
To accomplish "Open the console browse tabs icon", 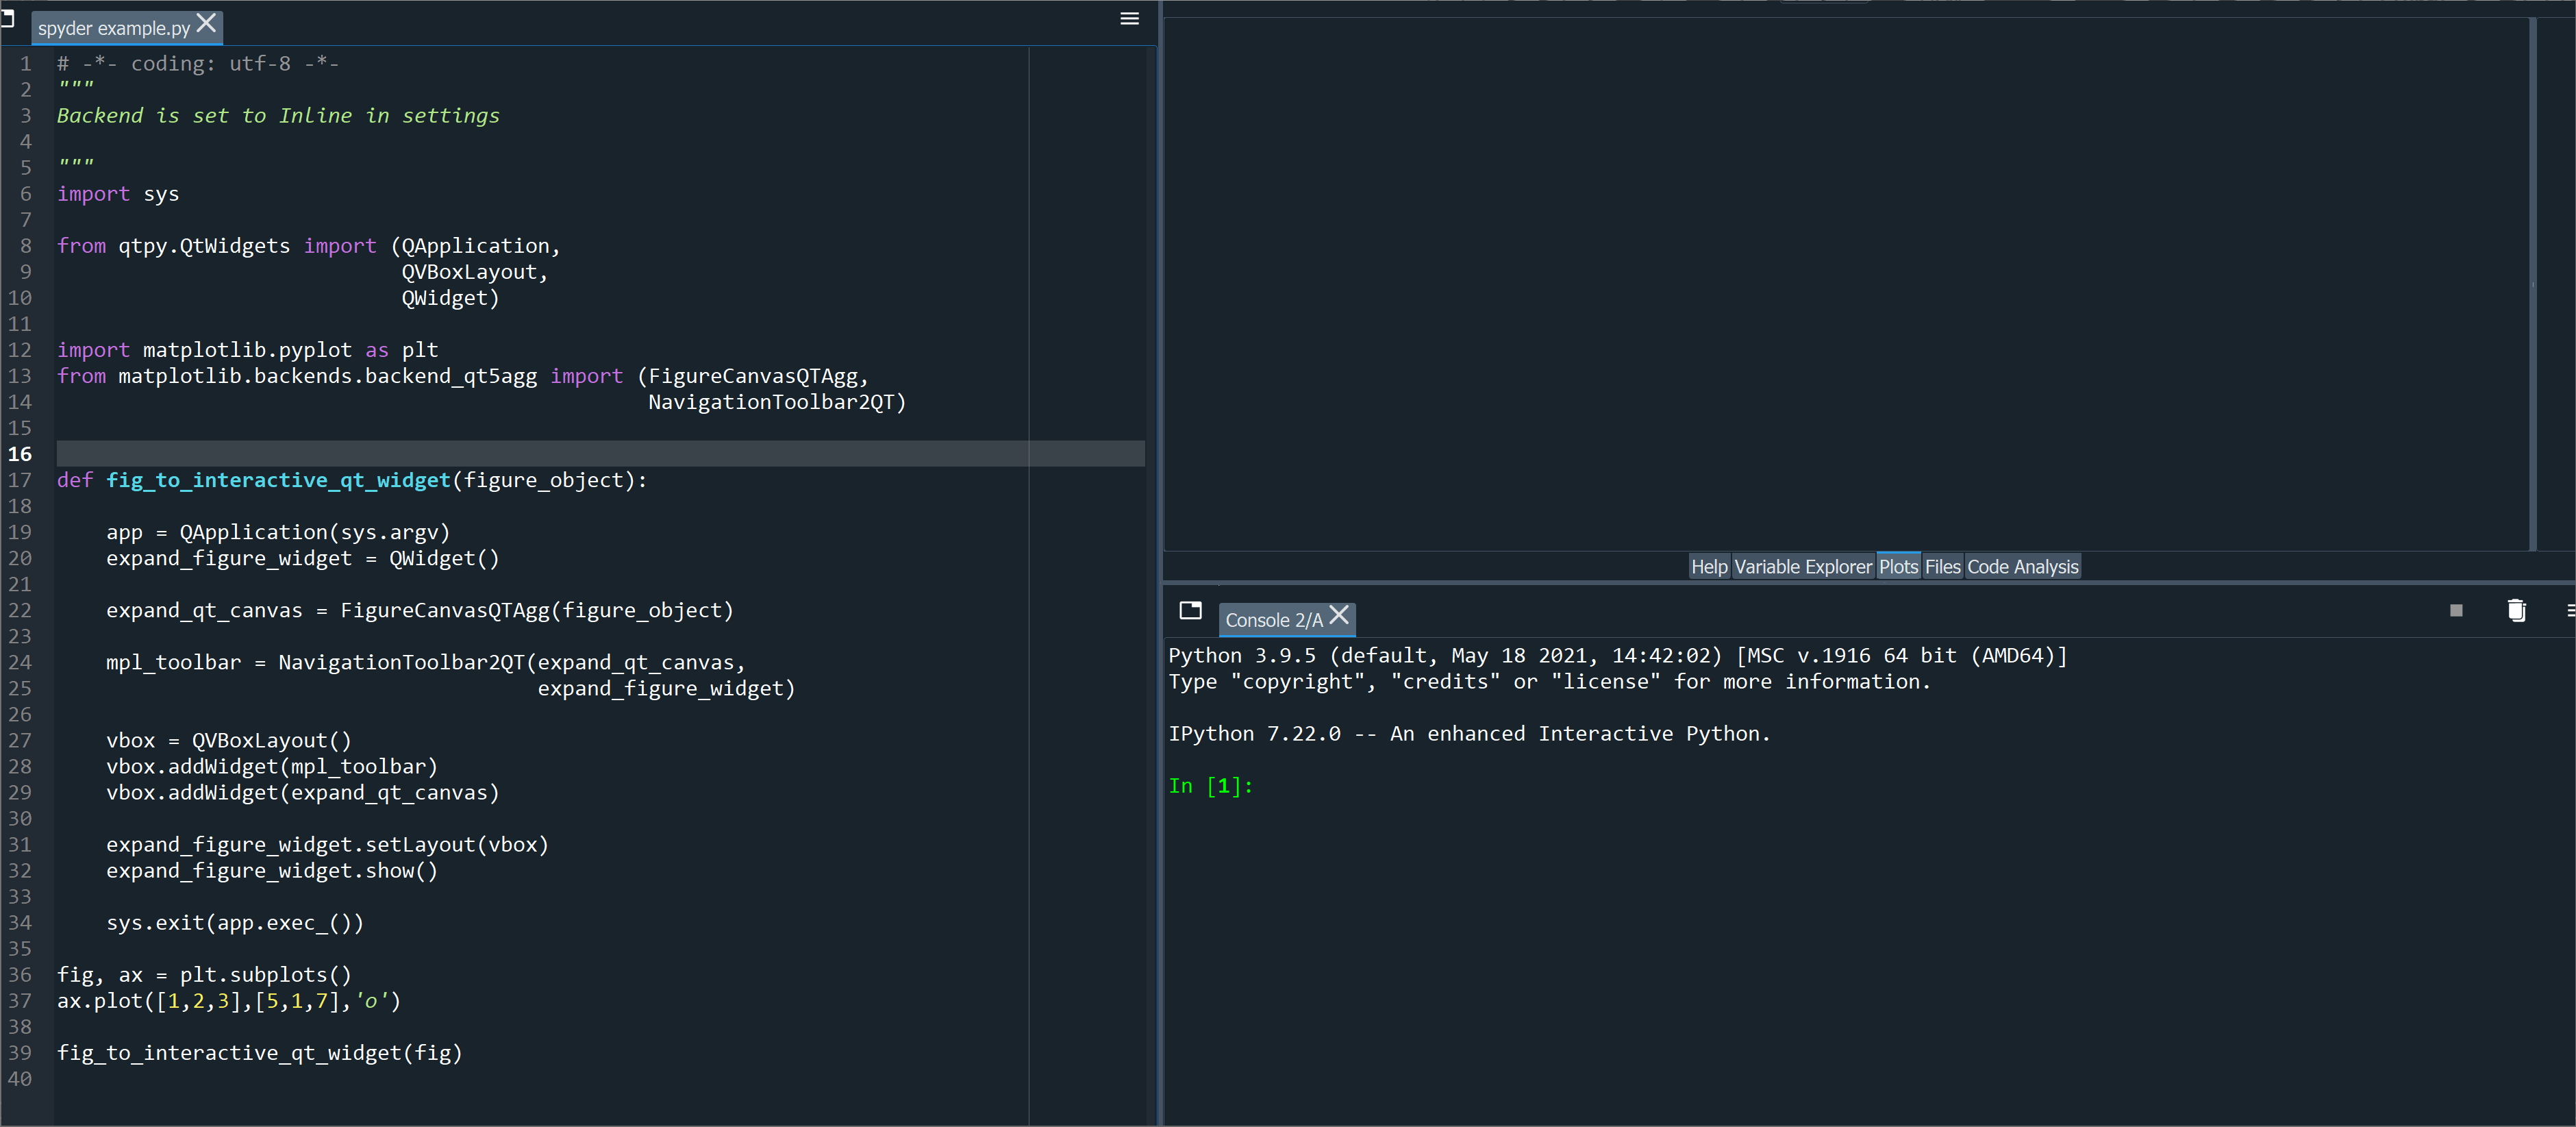I will (x=1190, y=610).
